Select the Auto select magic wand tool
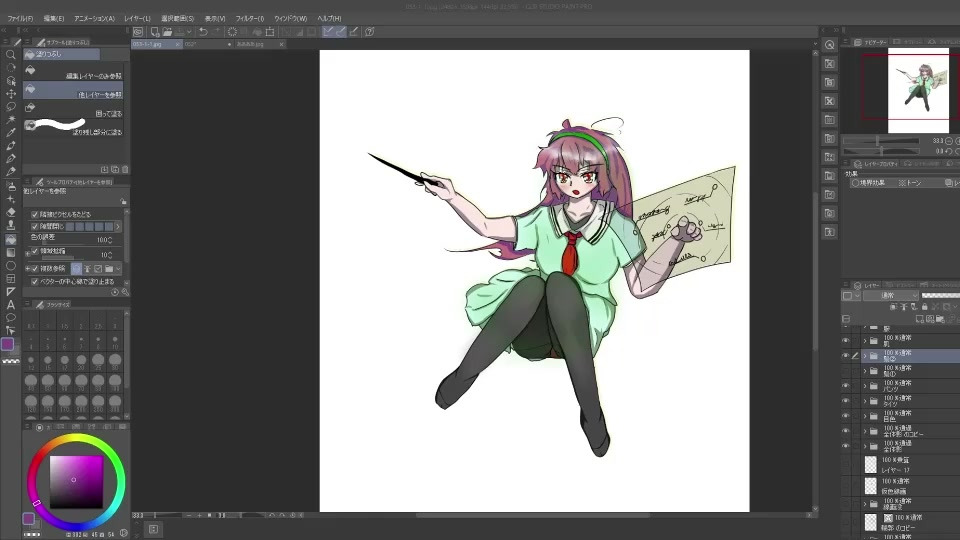This screenshot has width=960, height=540. pyautogui.click(x=10, y=119)
